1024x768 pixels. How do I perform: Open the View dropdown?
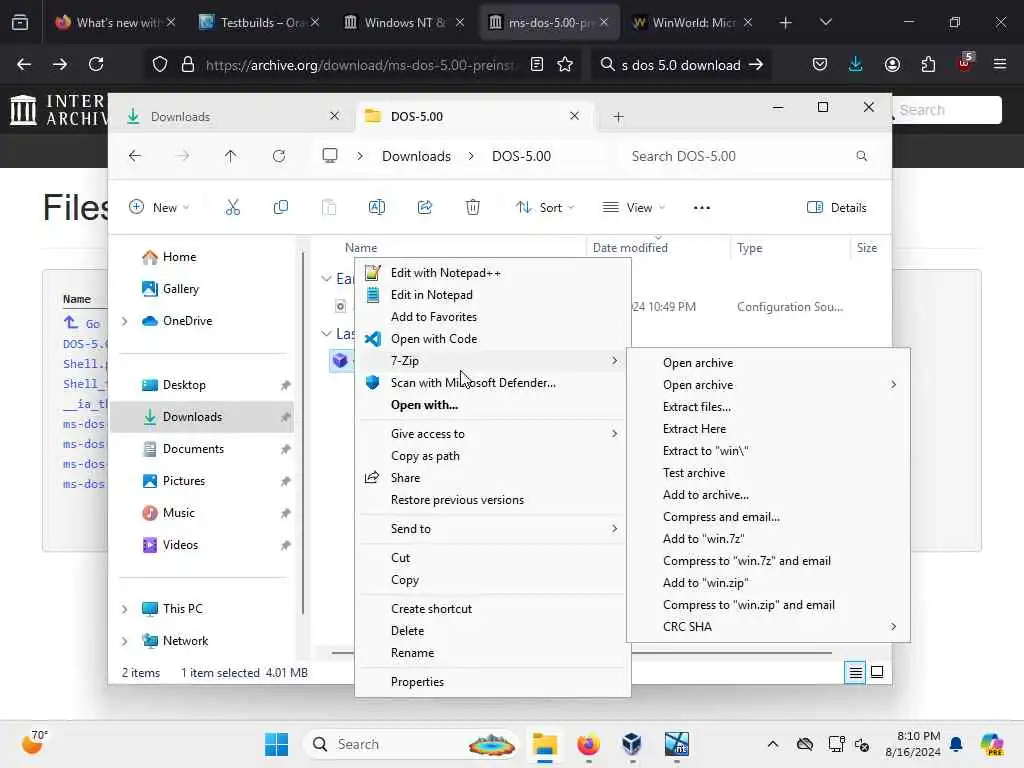(x=633, y=208)
